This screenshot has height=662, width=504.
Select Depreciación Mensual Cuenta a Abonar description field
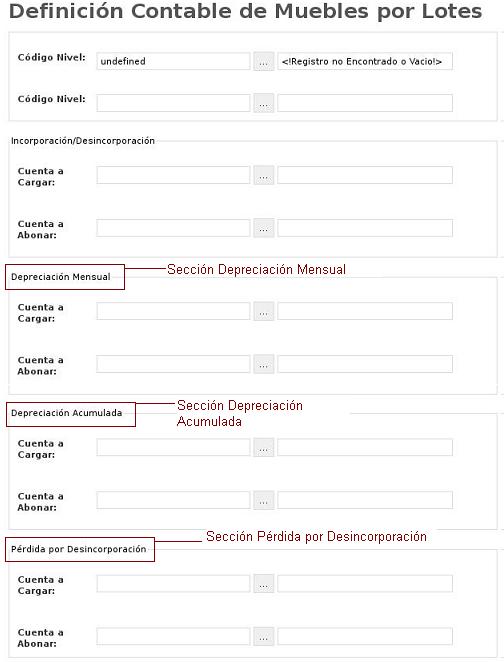[365, 364]
